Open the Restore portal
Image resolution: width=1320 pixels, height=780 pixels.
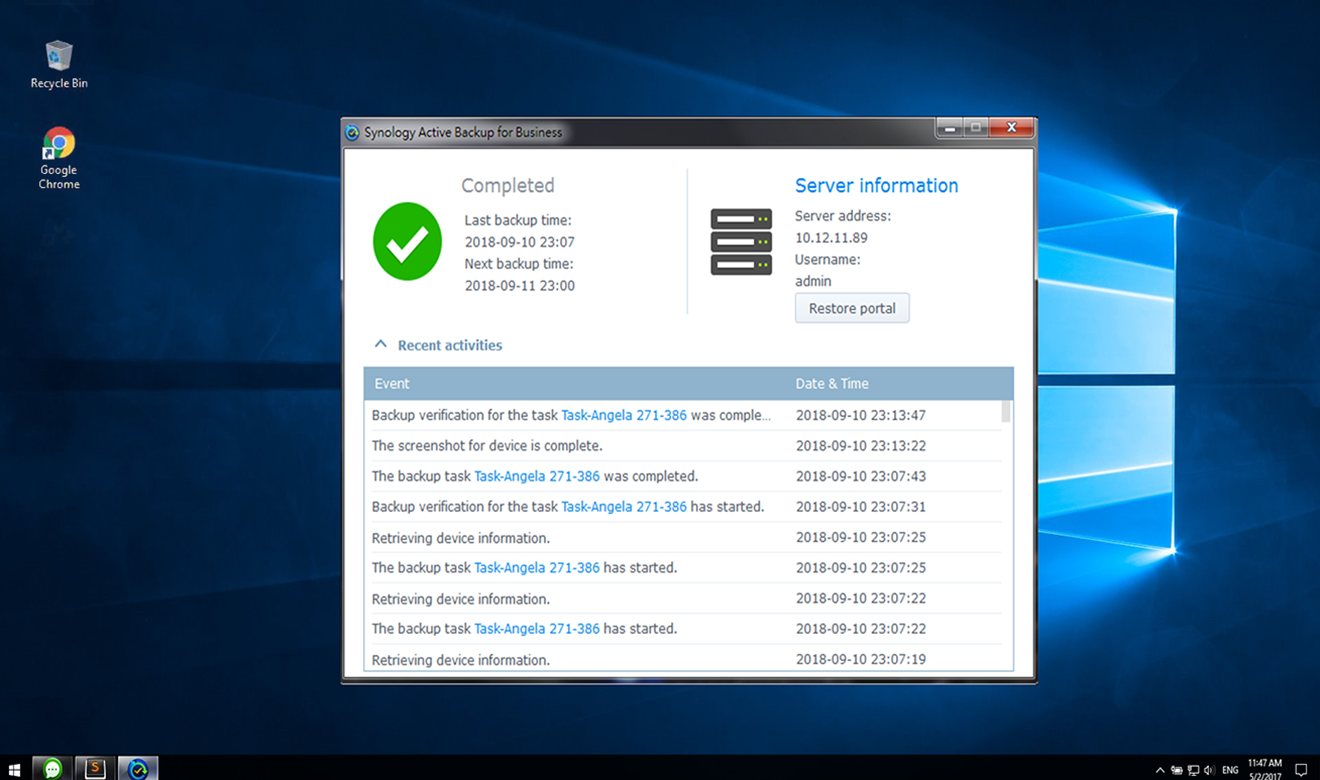pyautogui.click(x=851, y=308)
